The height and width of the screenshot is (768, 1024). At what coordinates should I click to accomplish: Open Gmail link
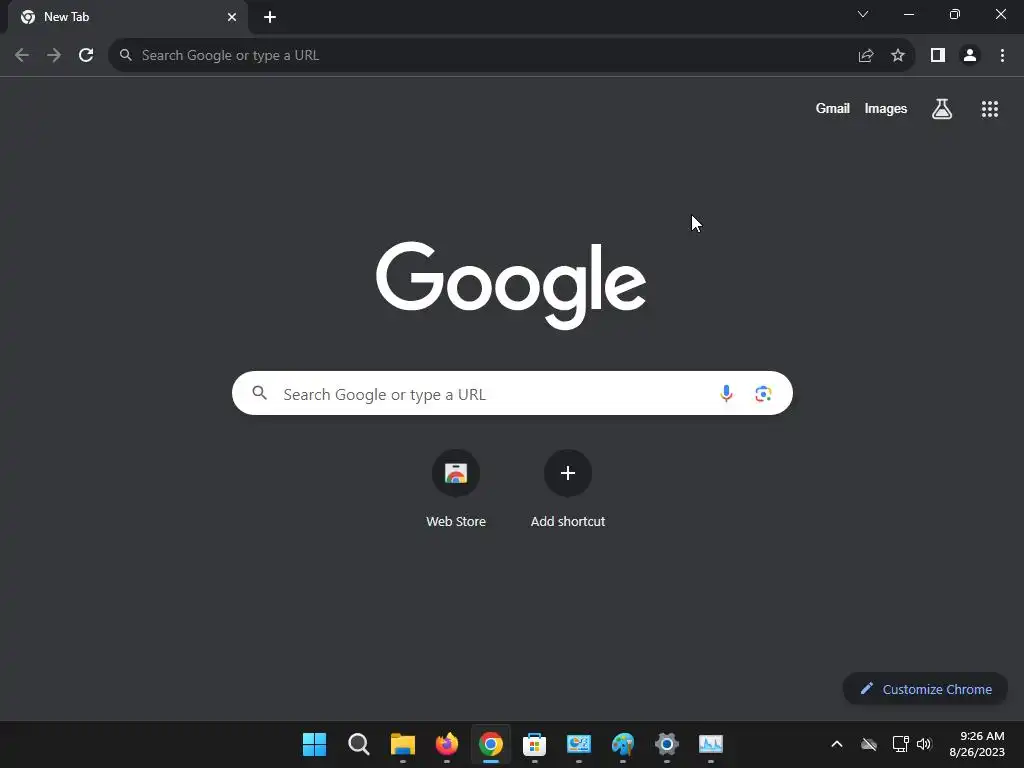pyautogui.click(x=833, y=108)
